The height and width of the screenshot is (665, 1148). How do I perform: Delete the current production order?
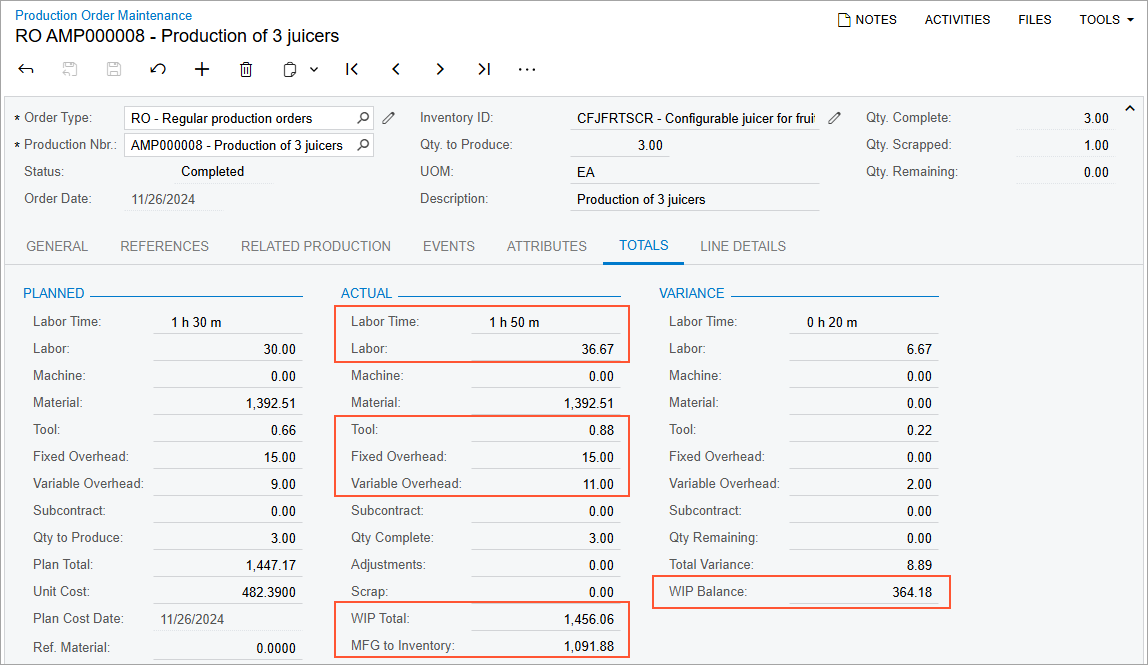click(246, 69)
